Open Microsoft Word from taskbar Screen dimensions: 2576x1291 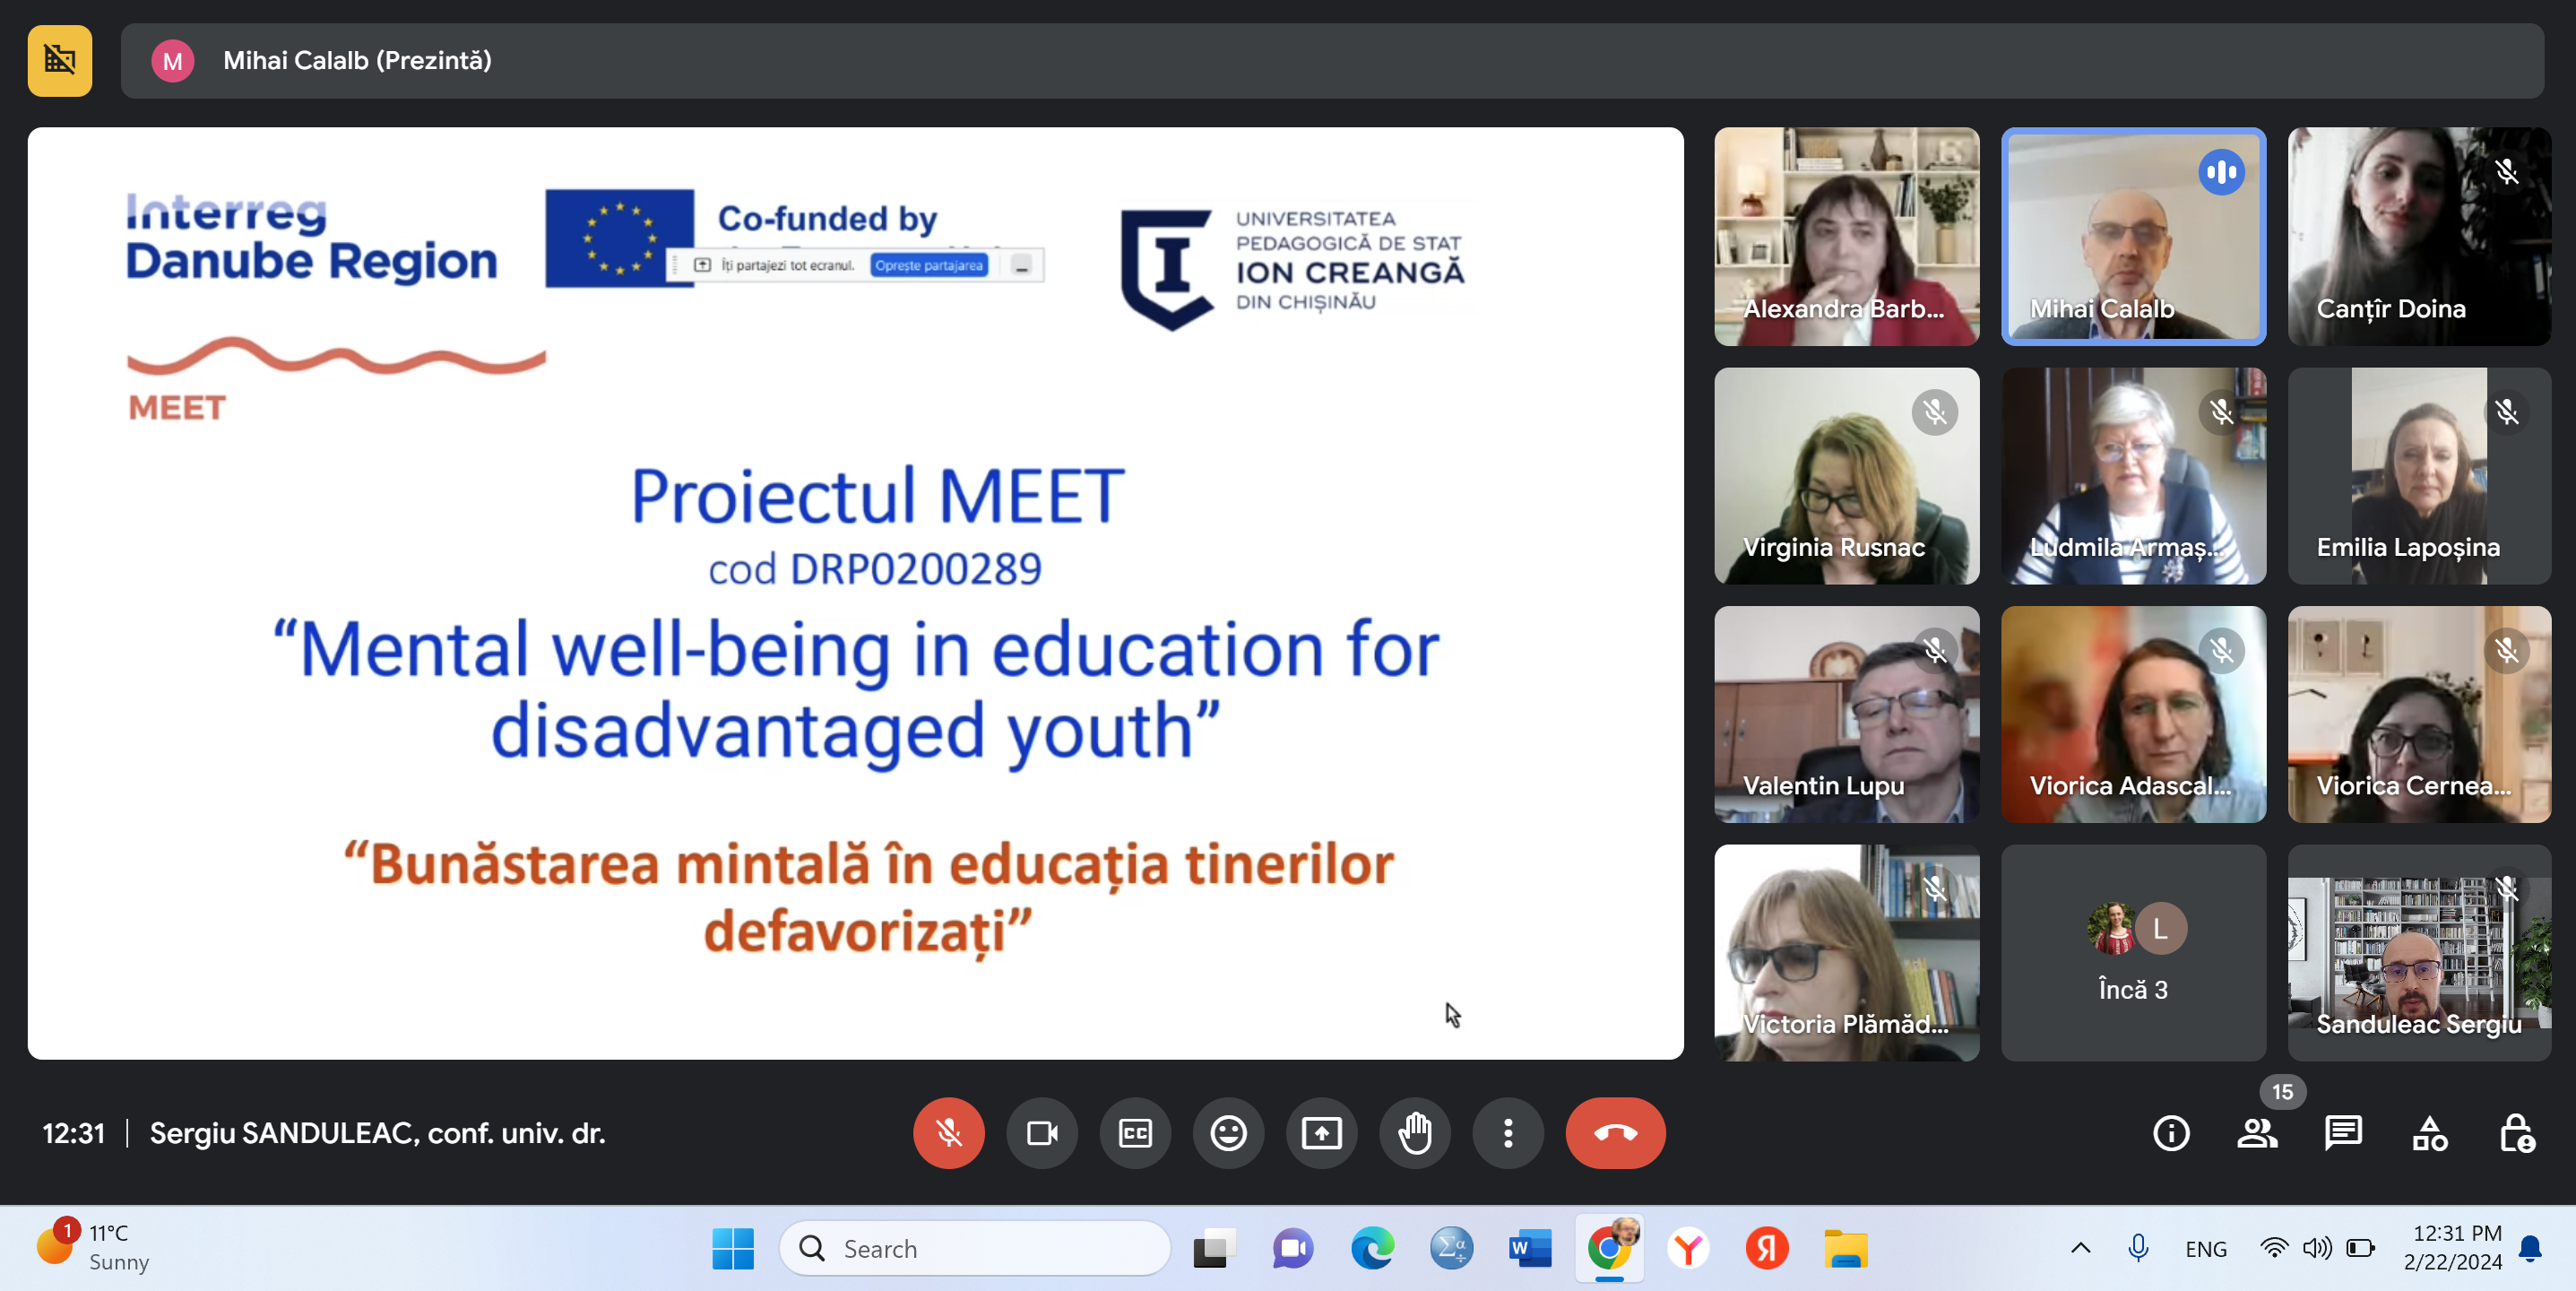[1529, 1248]
